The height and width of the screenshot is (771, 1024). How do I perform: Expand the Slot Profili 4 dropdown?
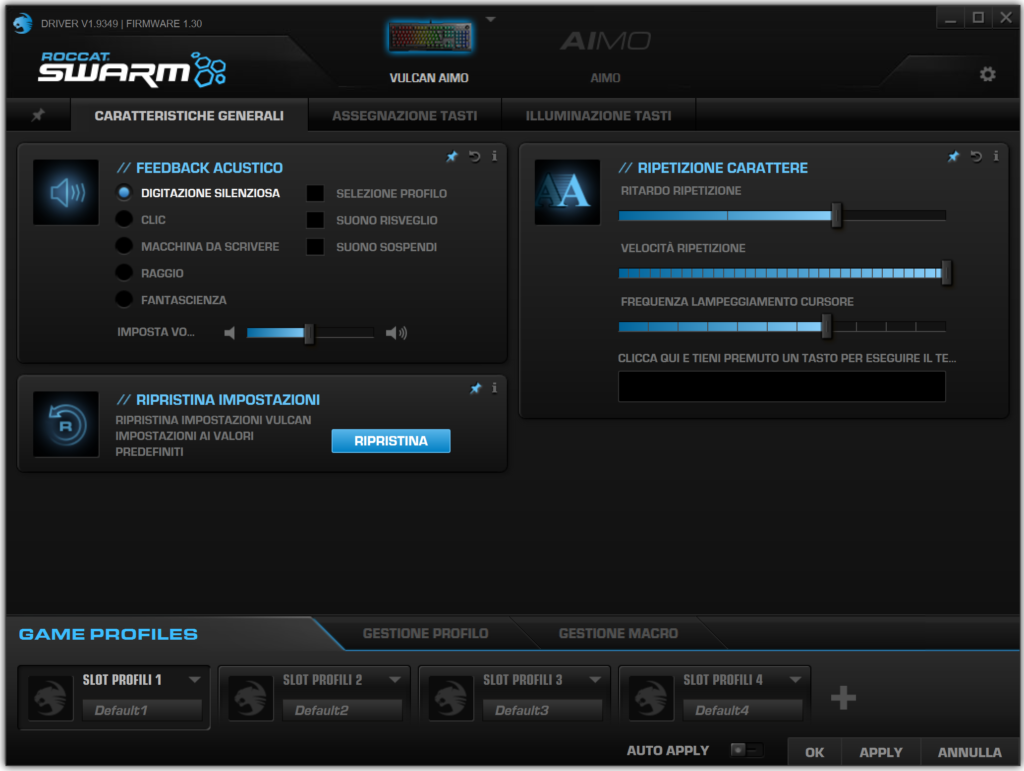point(795,680)
